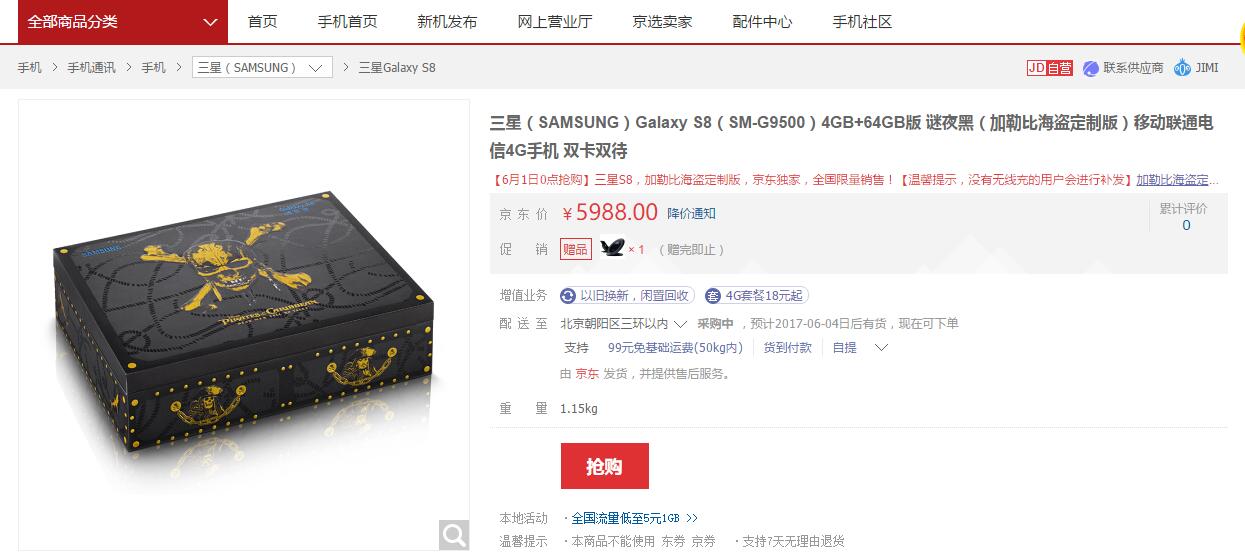
Task: Click the 降价通知 price alert link
Action: [x=692, y=213]
